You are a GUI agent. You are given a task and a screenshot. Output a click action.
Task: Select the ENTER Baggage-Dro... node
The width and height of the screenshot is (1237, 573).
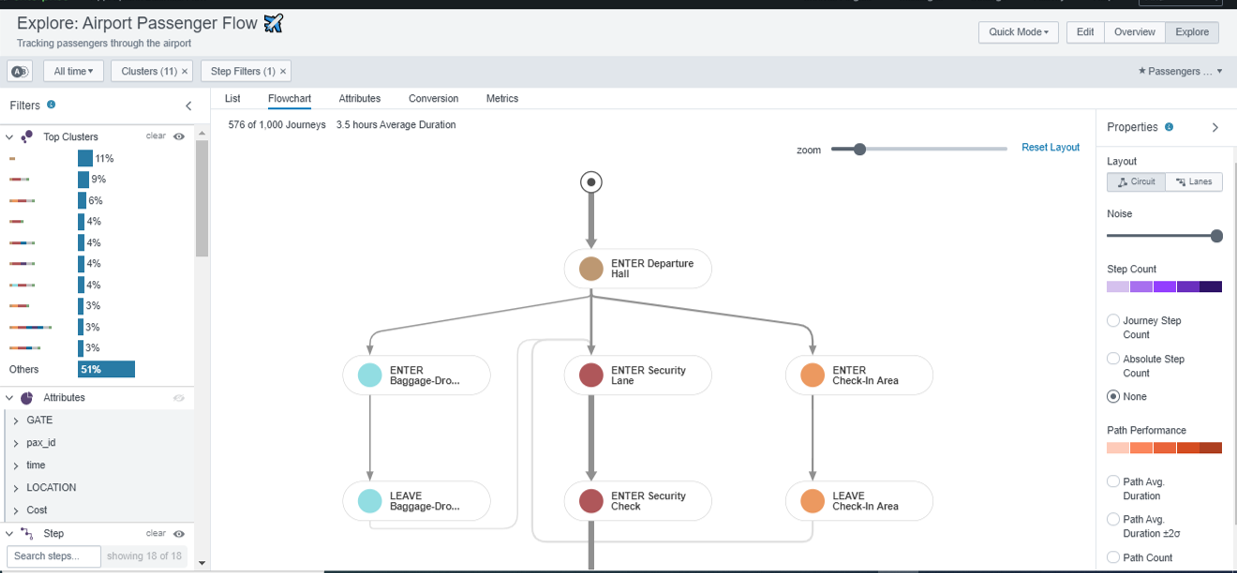tap(416, 375)
